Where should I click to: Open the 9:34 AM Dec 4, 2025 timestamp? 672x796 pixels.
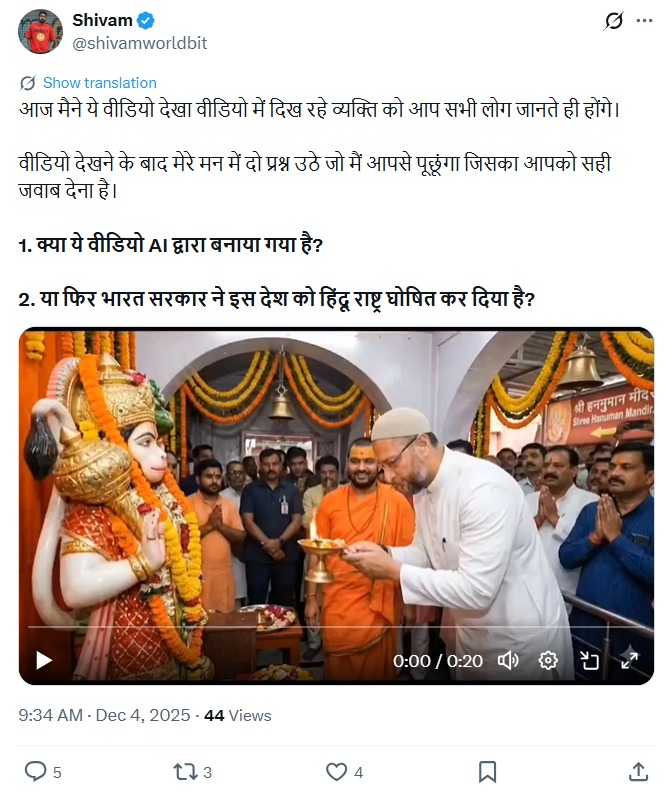[104, 715]
